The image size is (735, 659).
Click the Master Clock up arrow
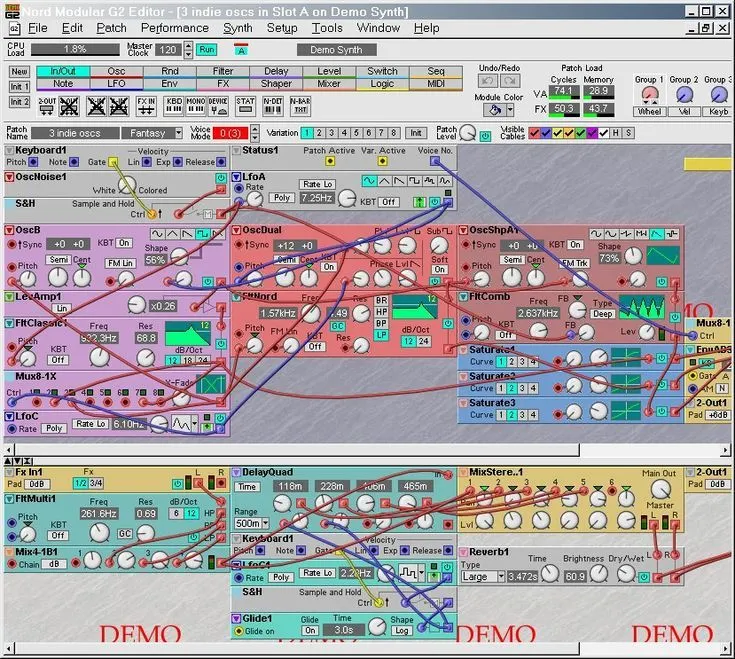click(188, 46)
